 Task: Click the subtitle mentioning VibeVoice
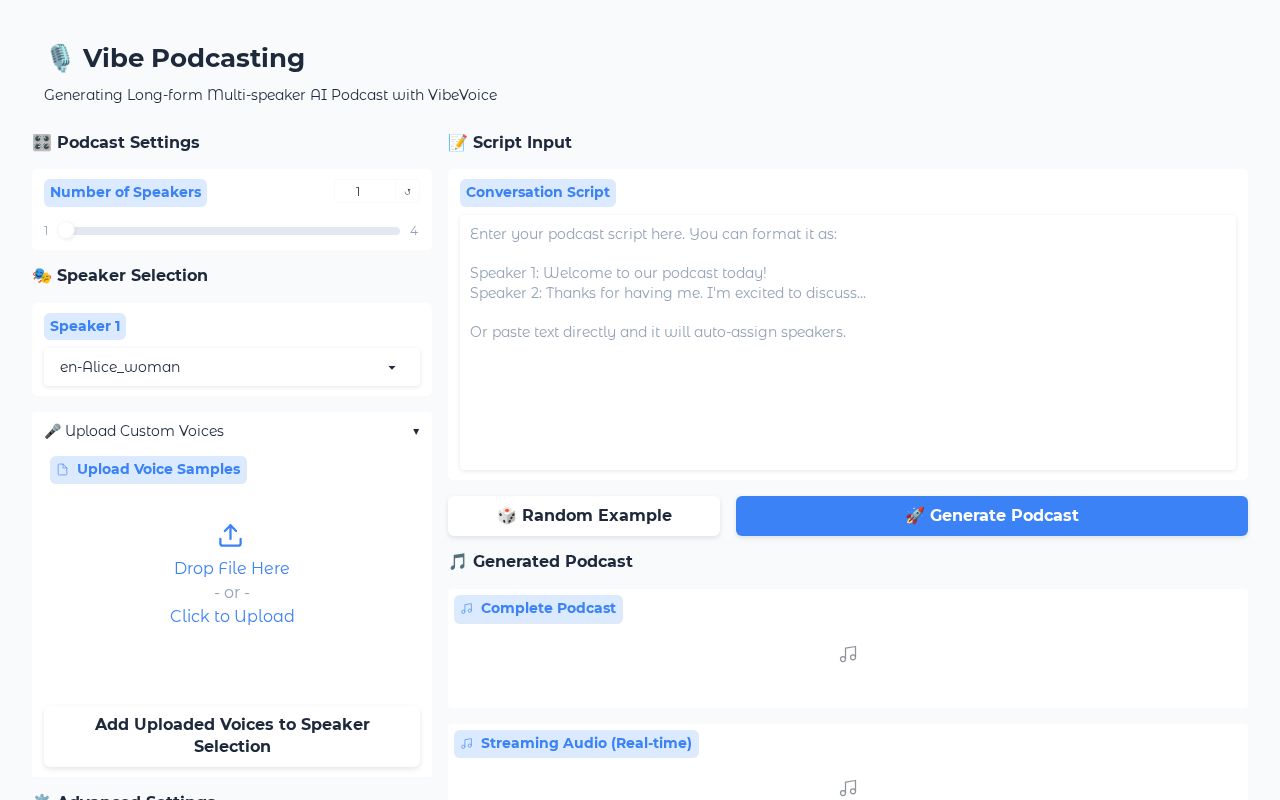270,95
